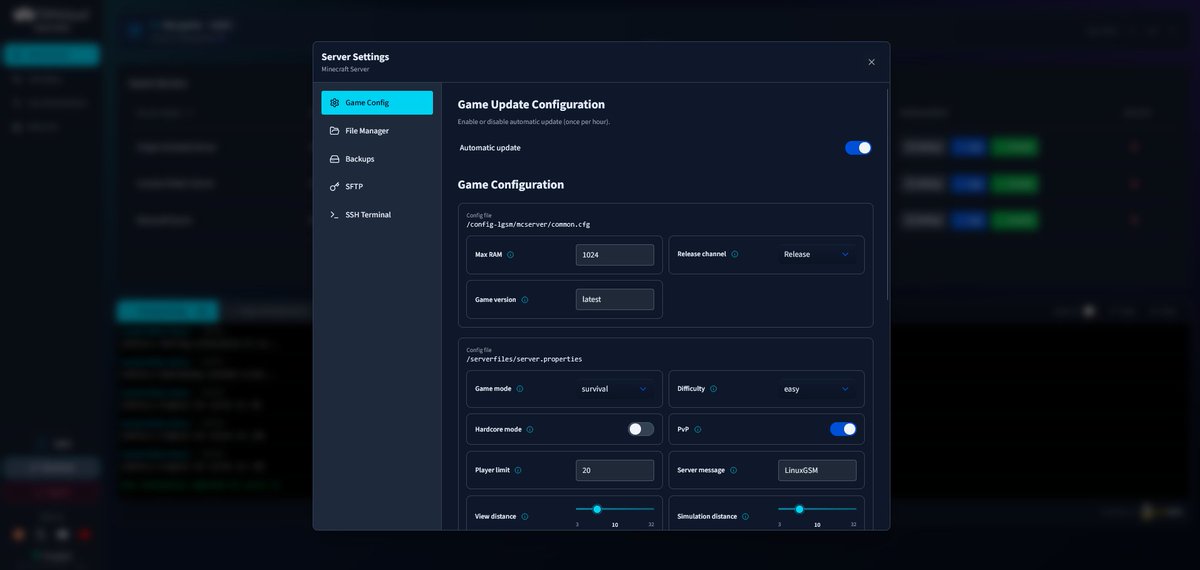Adjust the View distance slider handle
This screenshot has width=1200, height=570.
pyautogui.click(x=597, y=509)
